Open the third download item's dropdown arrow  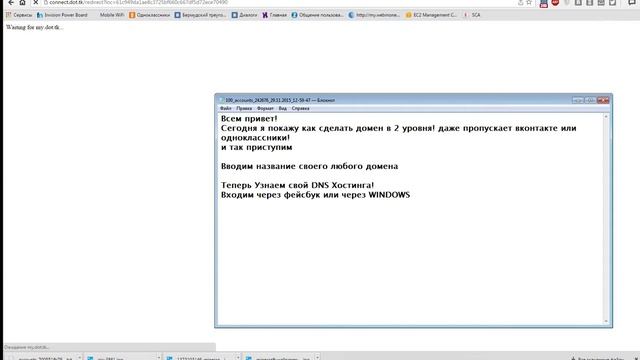pos(238,358)
